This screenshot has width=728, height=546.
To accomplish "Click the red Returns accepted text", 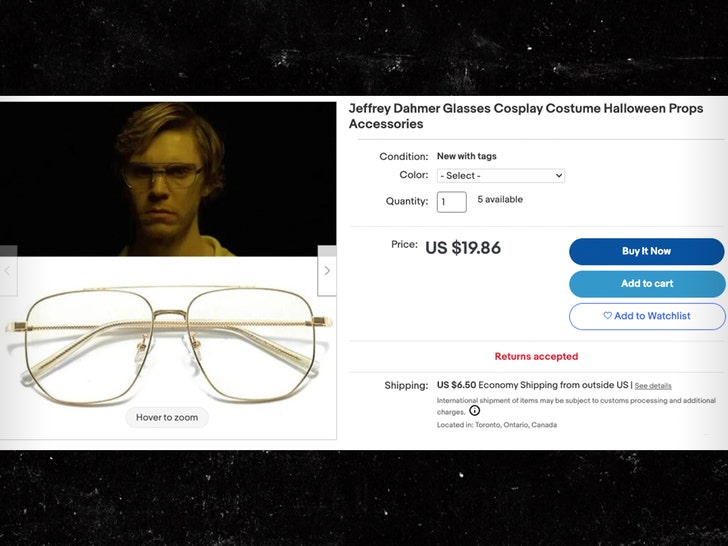I will coord(536,357).
